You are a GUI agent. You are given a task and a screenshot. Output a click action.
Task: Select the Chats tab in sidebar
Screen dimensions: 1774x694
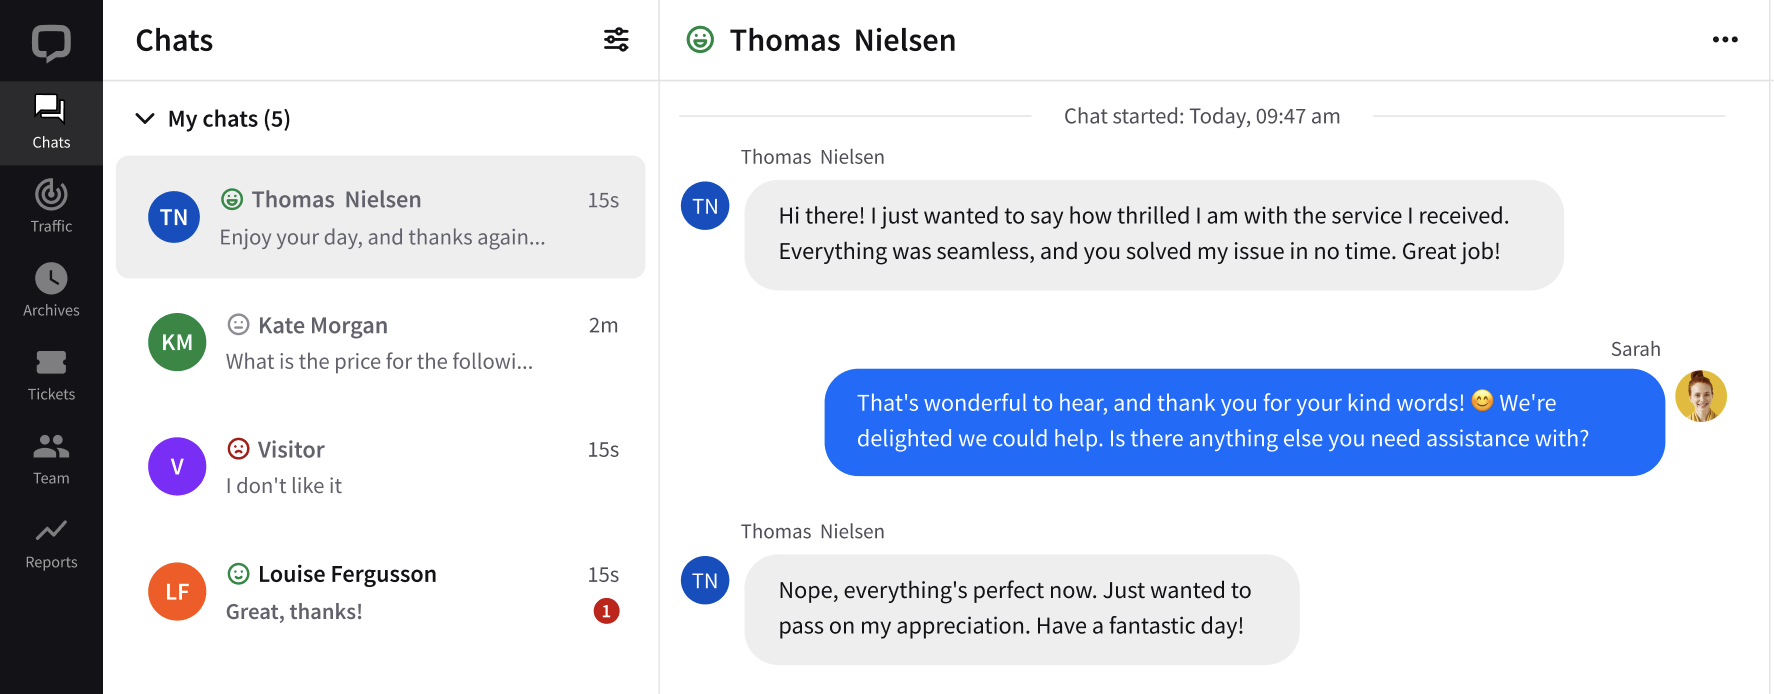click(51, 122)
